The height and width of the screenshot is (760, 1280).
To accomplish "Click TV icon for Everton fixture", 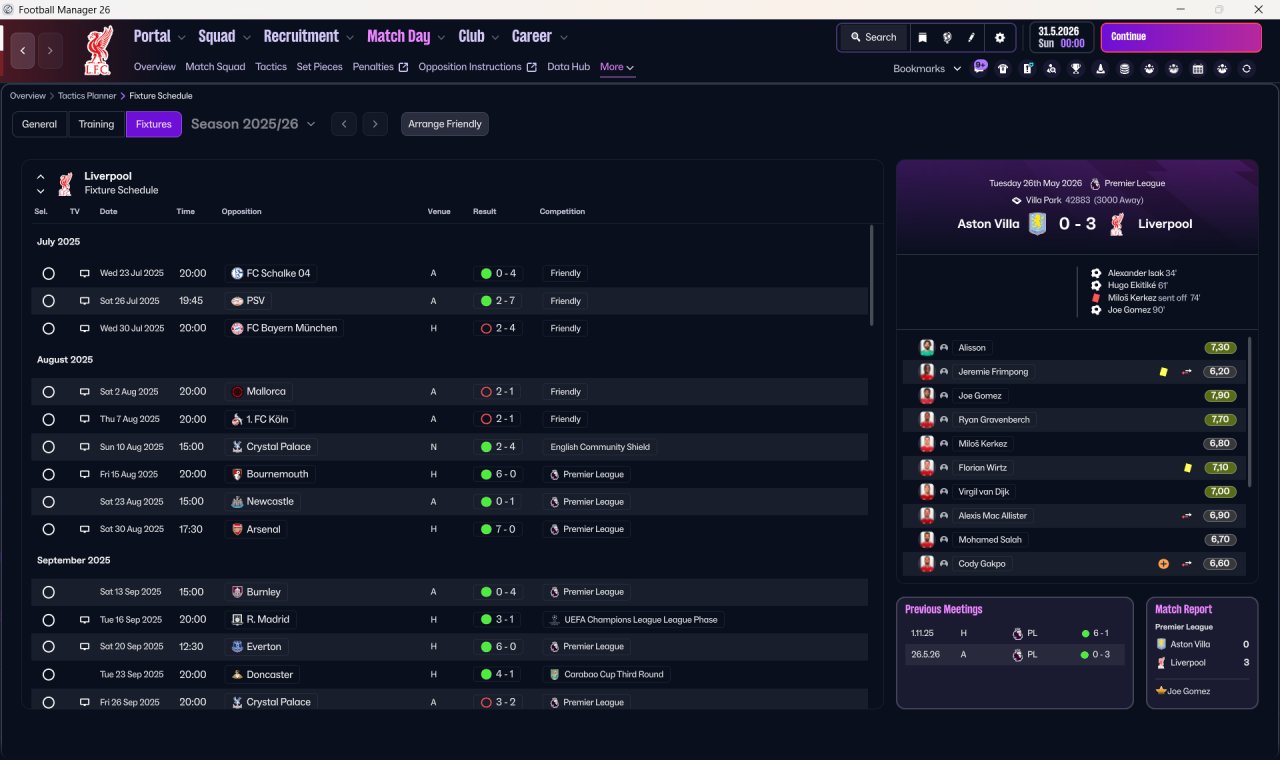I will (85, 647).
